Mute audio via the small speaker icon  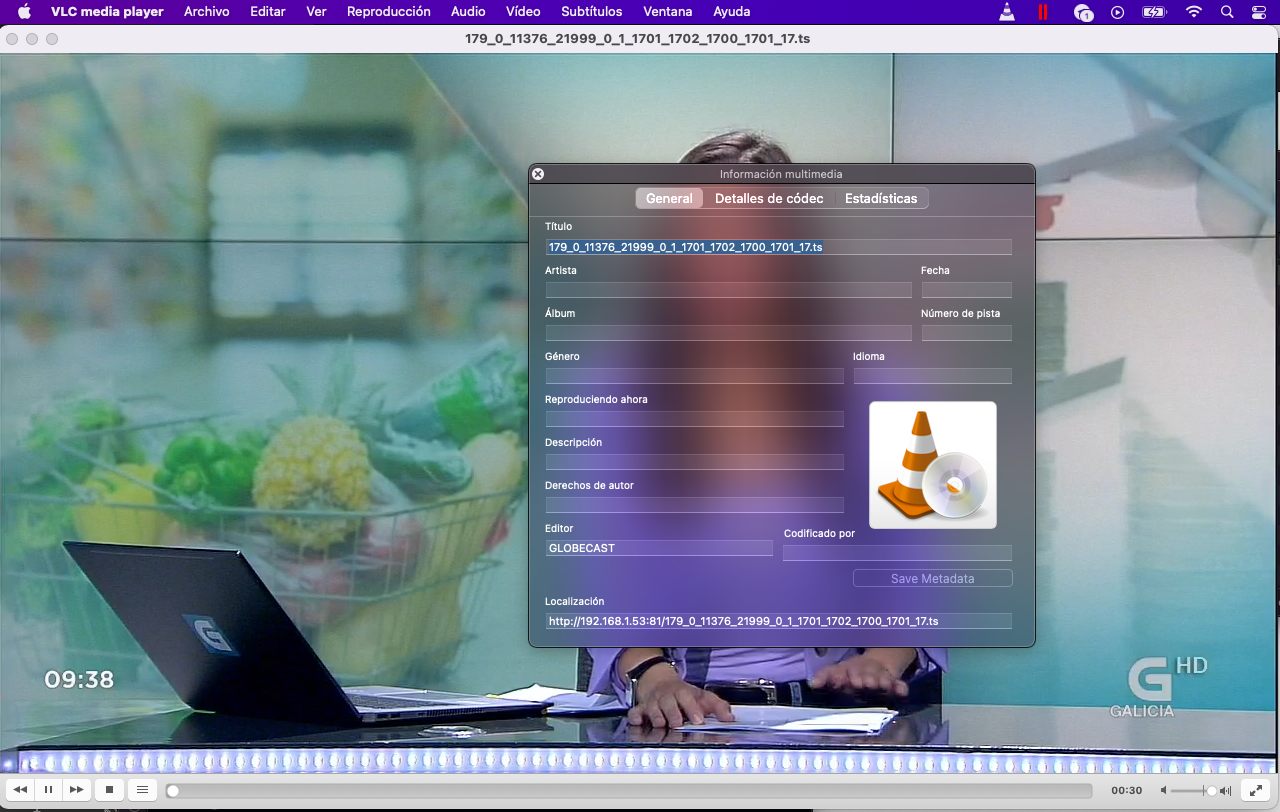tap(1164, 790)
